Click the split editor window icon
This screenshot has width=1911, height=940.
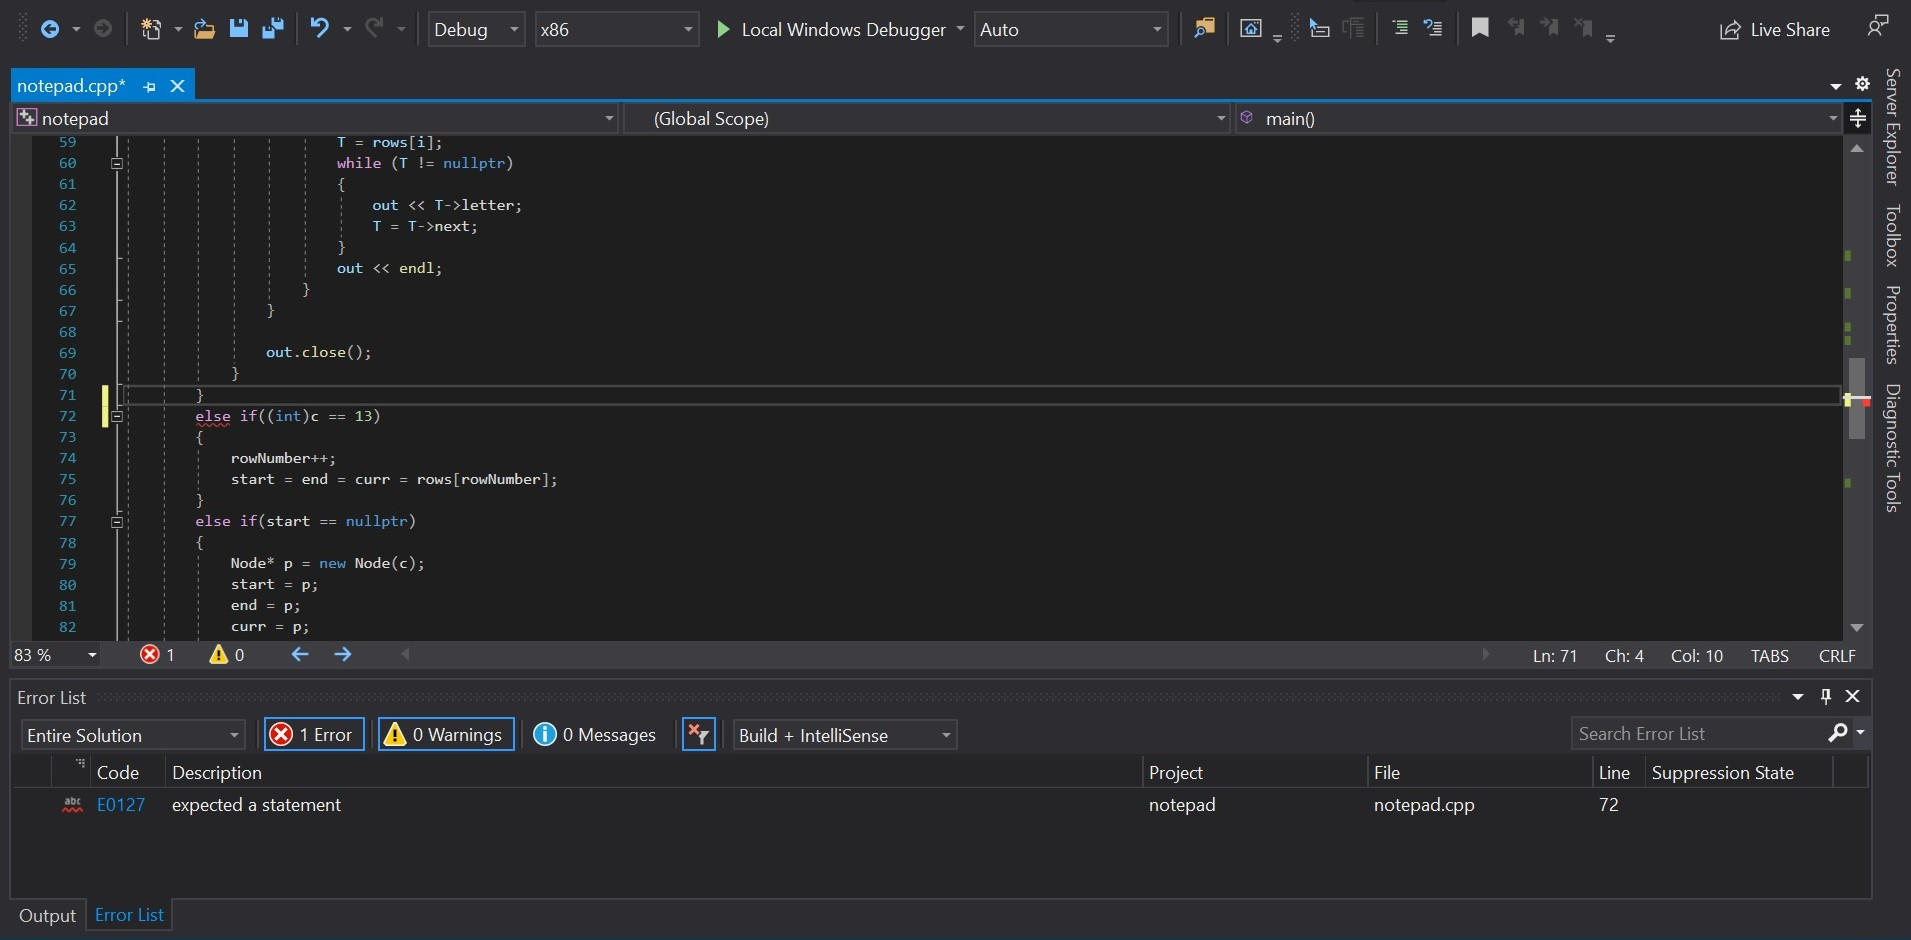pyautogui.click(x=1858, y=118)
